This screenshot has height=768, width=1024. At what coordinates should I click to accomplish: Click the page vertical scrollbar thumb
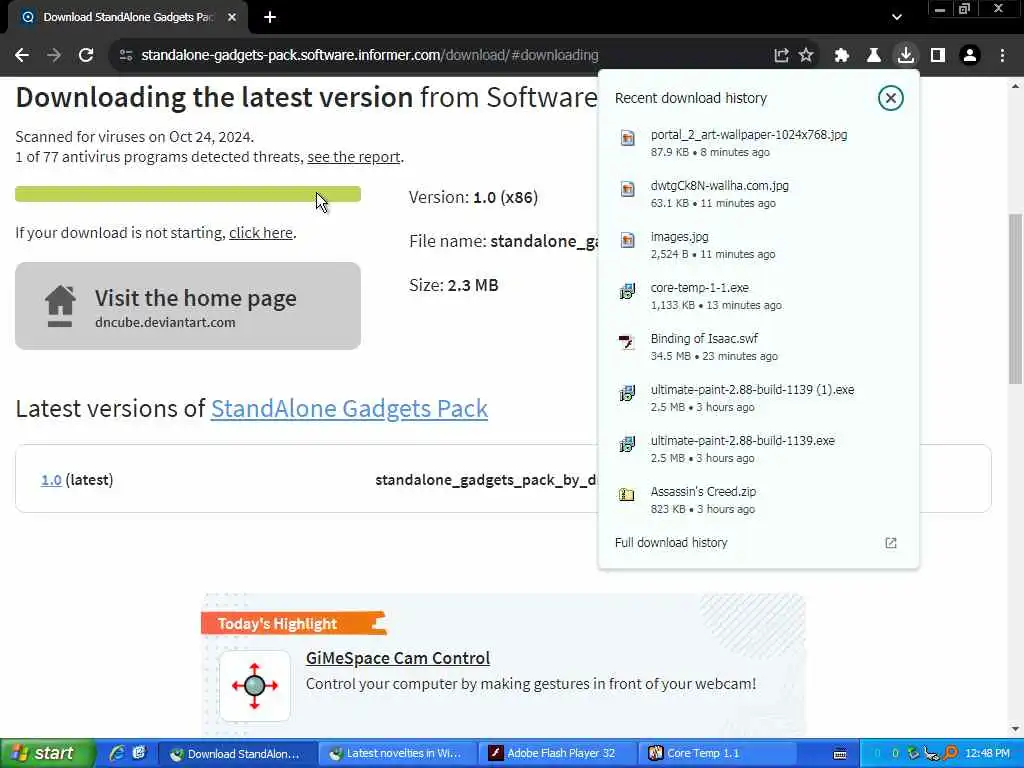[1016, 298]
